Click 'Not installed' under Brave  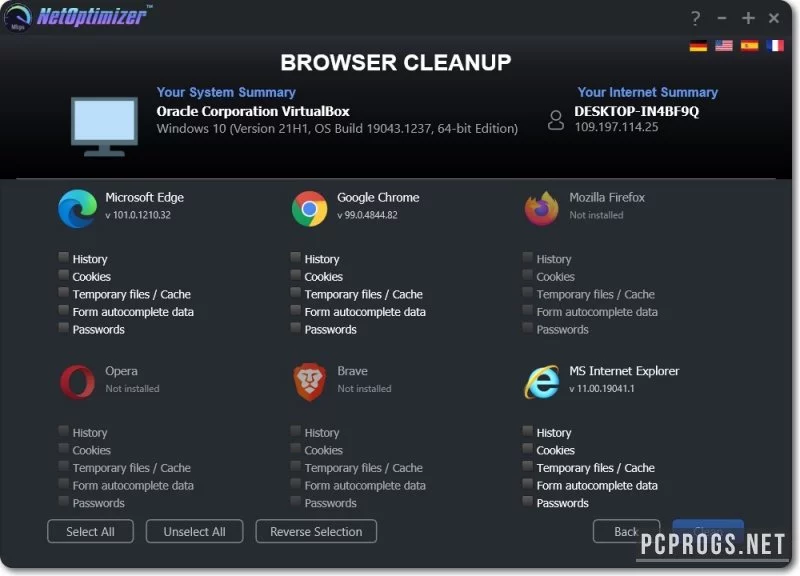[x=364, y=389]
